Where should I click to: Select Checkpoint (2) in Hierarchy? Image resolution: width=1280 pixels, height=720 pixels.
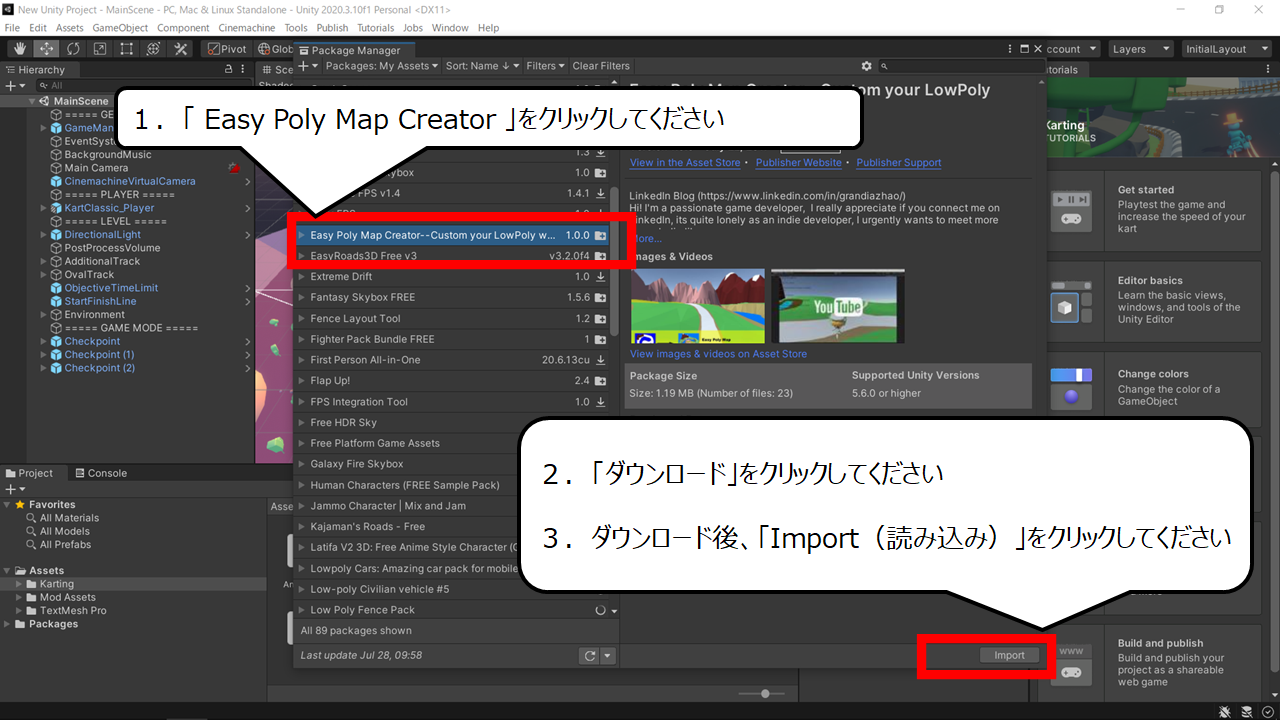point(99,368)
